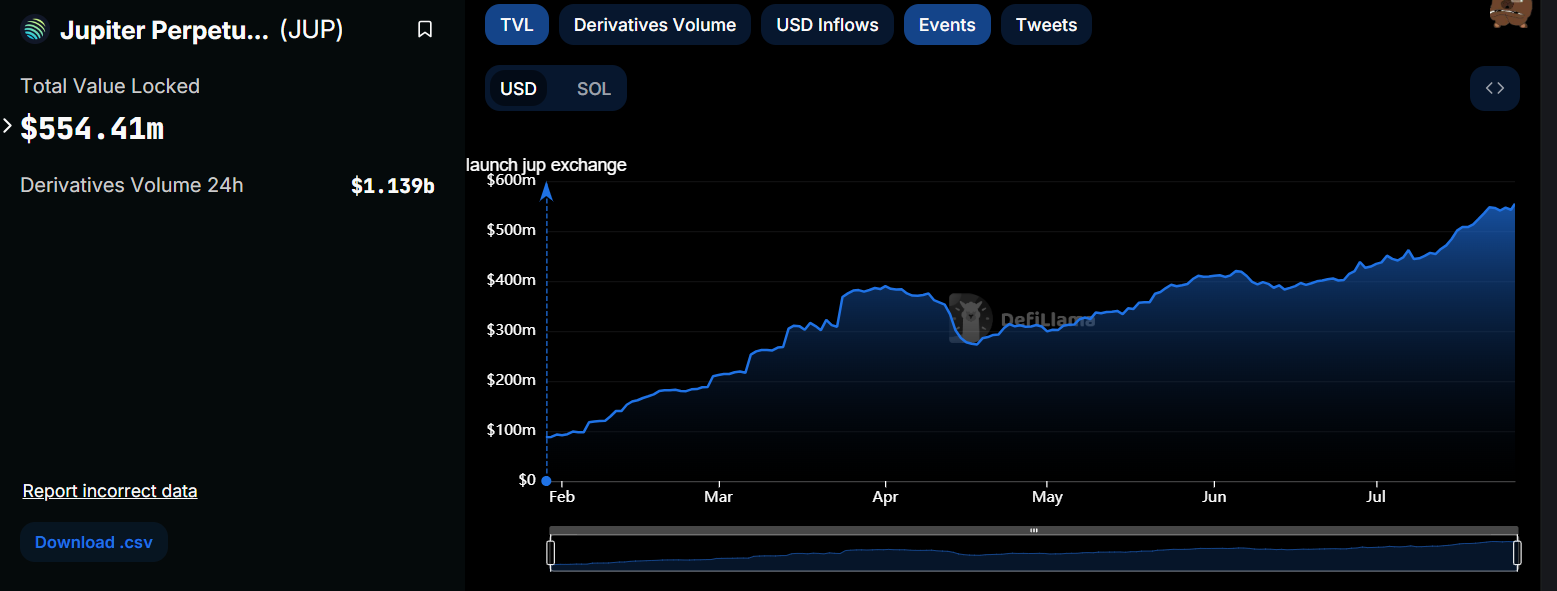Disable the Events overlay
This screenshot has width=1557, height=591.
point(946,25)
